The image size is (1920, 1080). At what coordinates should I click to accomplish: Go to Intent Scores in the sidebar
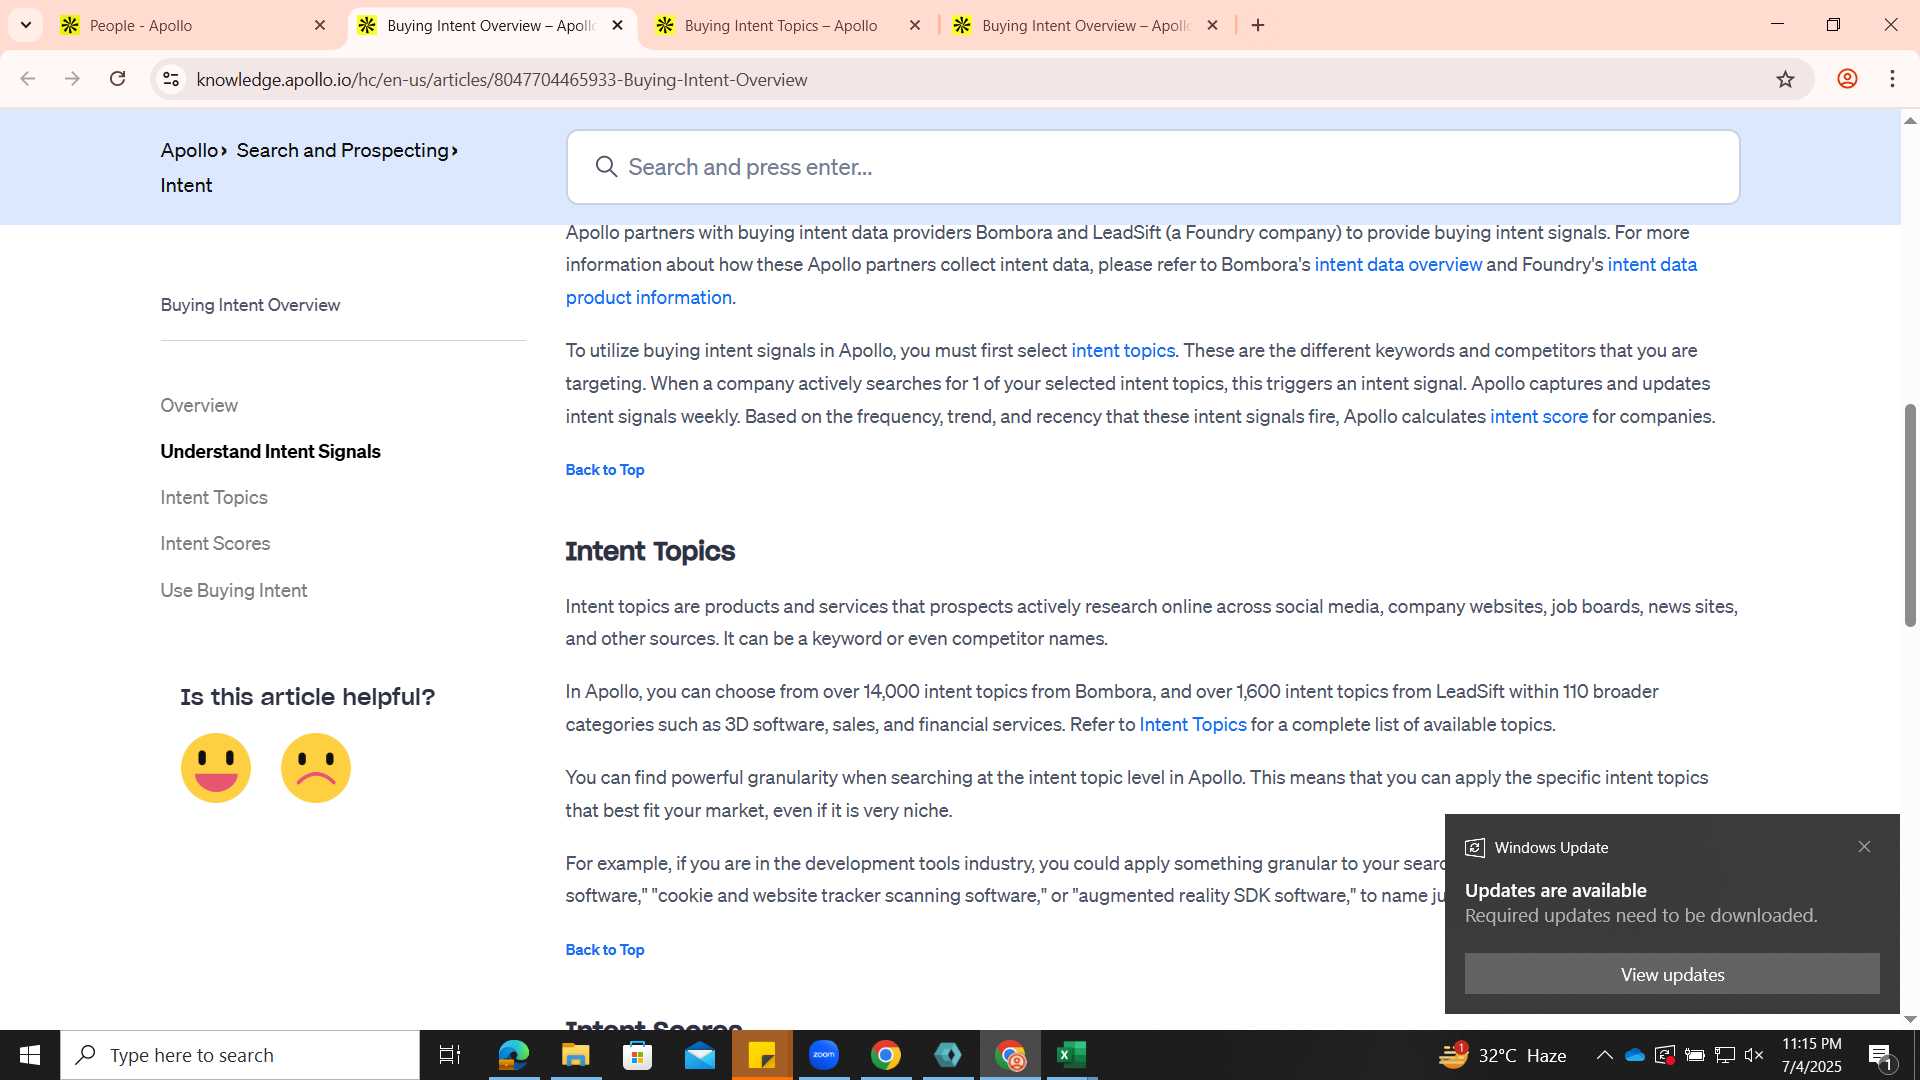215,543
